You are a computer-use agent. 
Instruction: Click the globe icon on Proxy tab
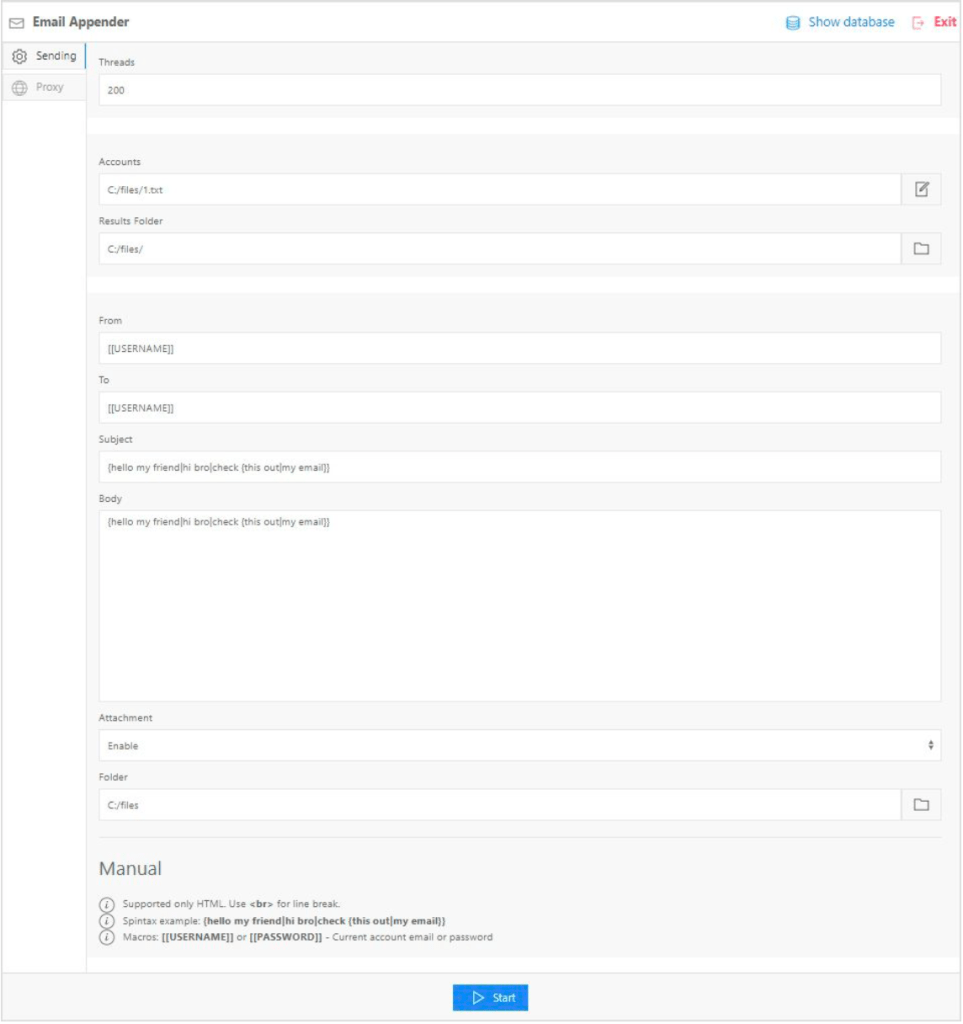click(19, 88)
